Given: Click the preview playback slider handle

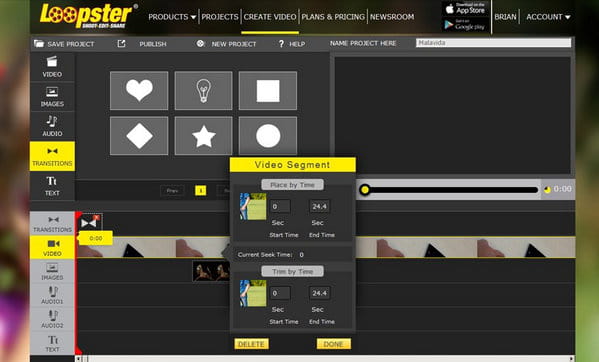Looking at the screenshot, I should (x=365, y=190).
